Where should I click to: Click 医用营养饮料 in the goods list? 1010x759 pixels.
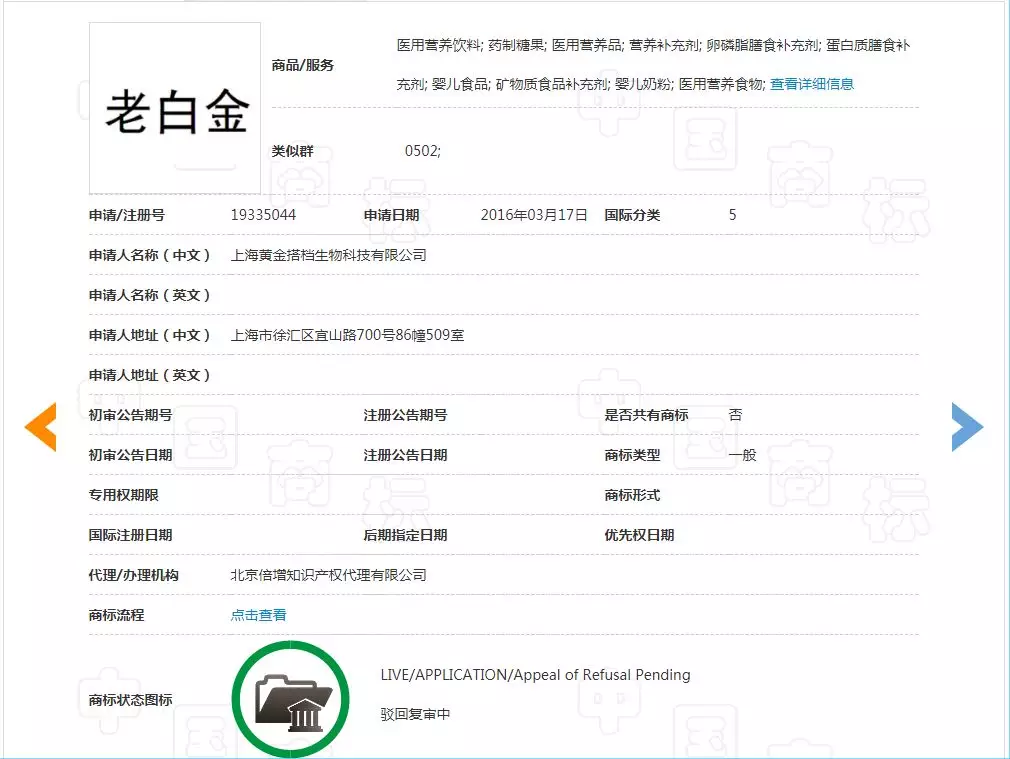point(438,45)
